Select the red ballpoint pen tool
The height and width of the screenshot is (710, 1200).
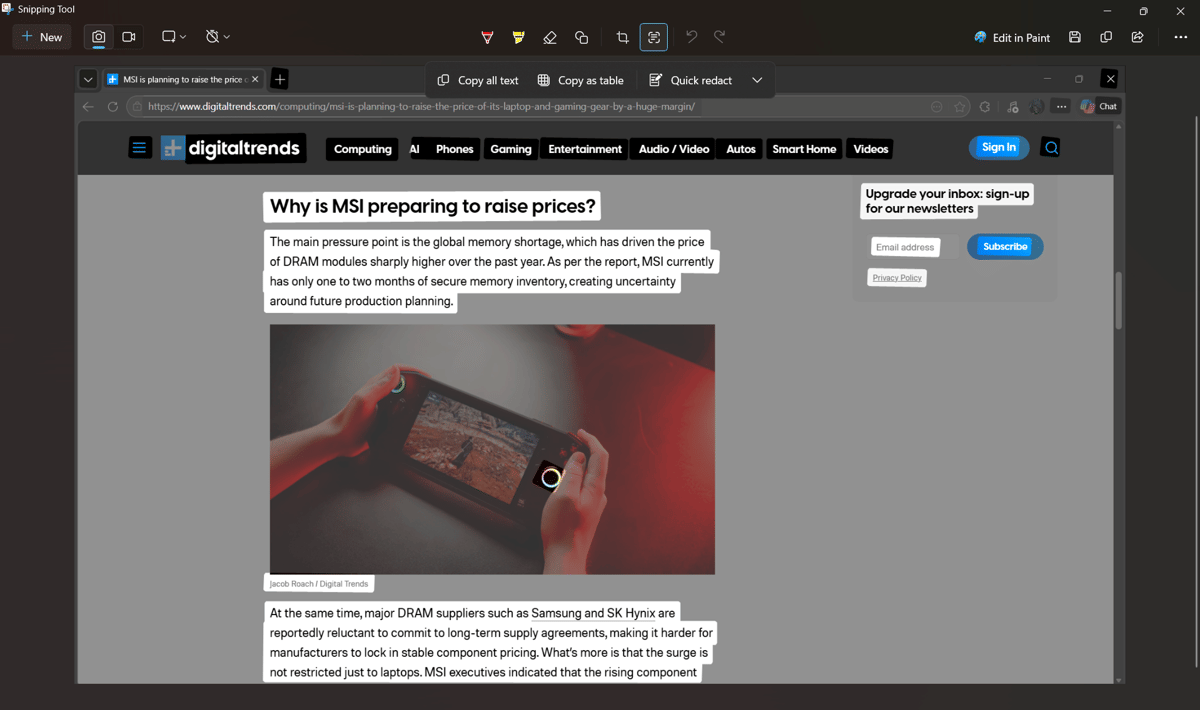[487, 37]
